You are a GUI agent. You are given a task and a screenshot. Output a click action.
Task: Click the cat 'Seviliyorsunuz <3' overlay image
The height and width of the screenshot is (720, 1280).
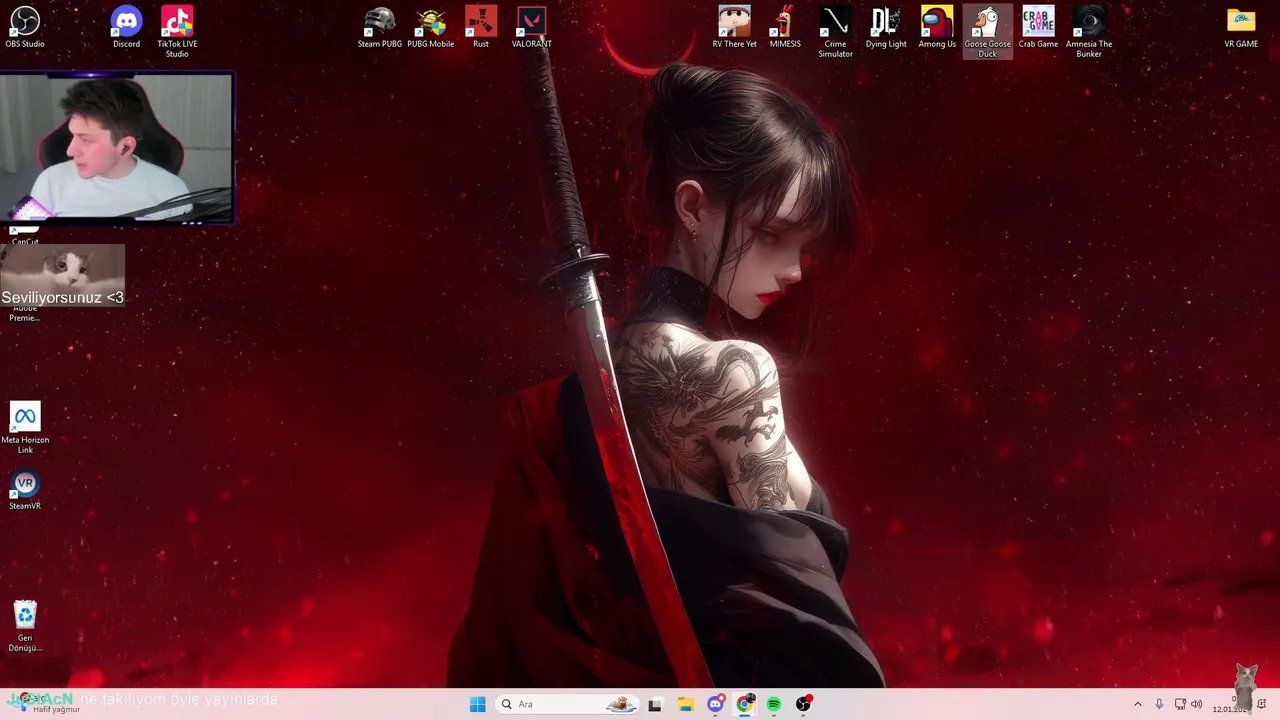pos(62,275)
